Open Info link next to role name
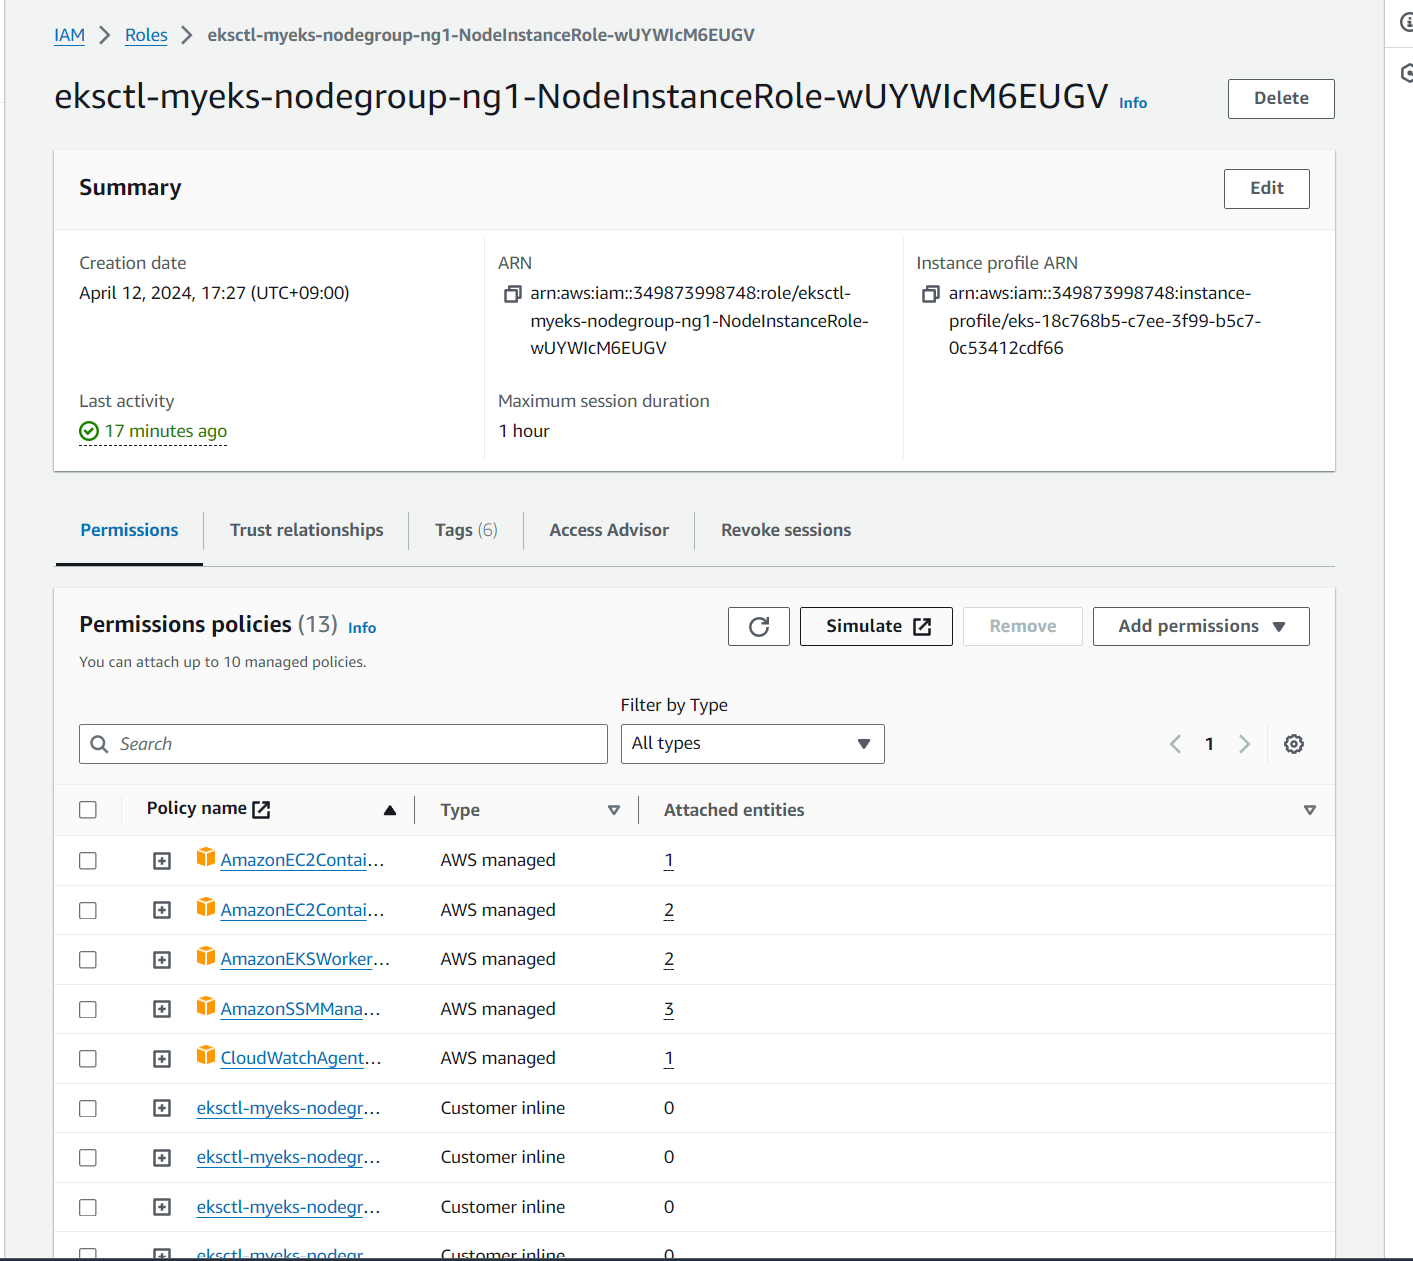Image resolution: width=1413 pixels, height=1261 pixels. pyautogui.click(x=1133, y=103)
